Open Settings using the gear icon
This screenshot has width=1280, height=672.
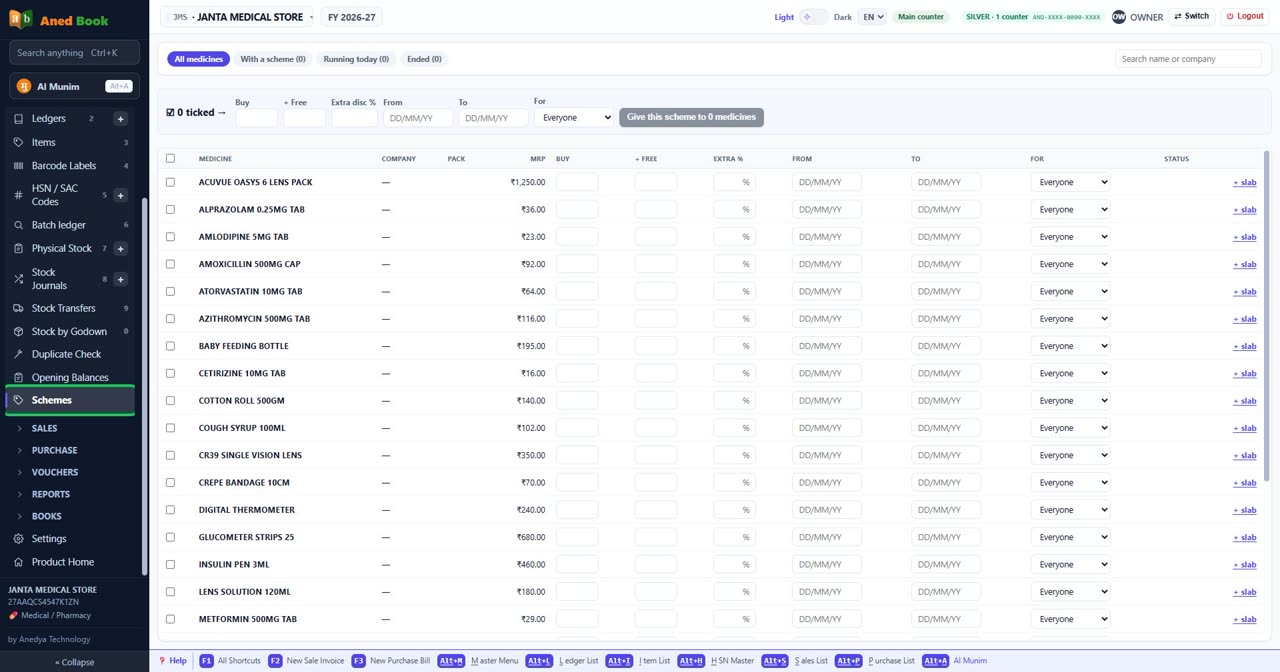(x=18, y=539)
